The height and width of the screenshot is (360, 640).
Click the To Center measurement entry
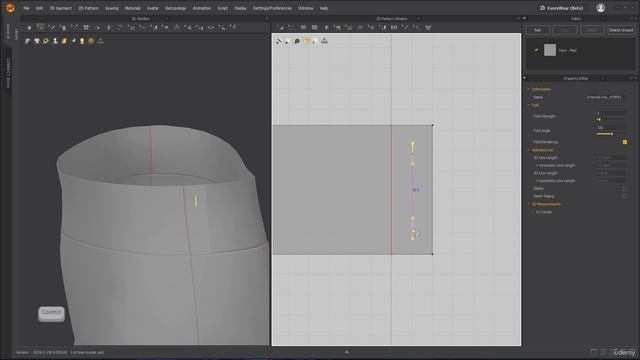[544, 212]
